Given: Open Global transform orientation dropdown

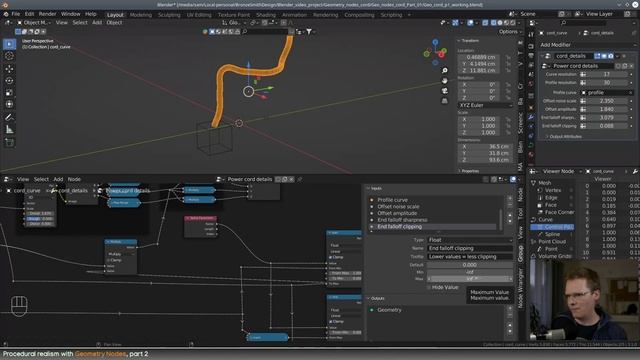Looking at the screenshot, I should (234, 23).
